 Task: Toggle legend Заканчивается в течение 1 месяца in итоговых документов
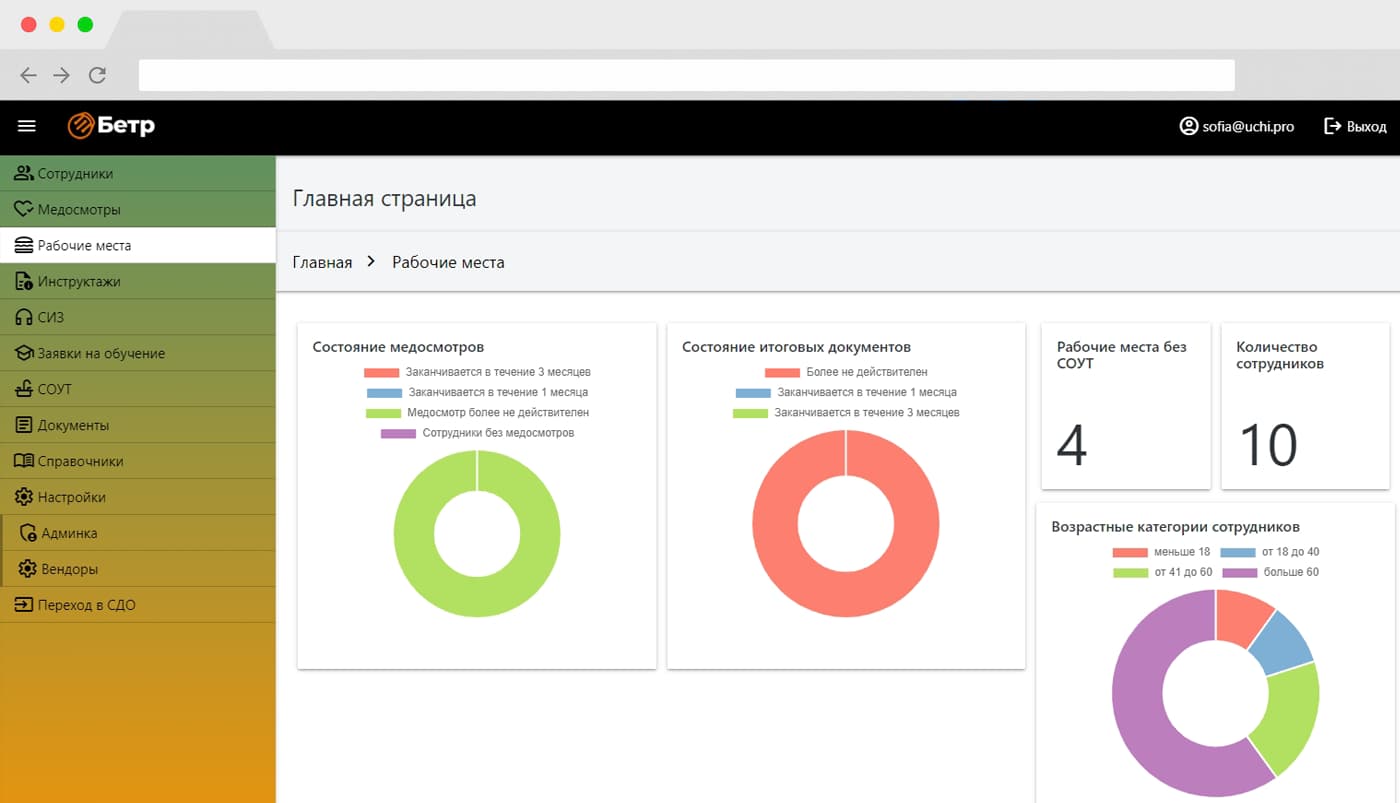coord(846,392)
